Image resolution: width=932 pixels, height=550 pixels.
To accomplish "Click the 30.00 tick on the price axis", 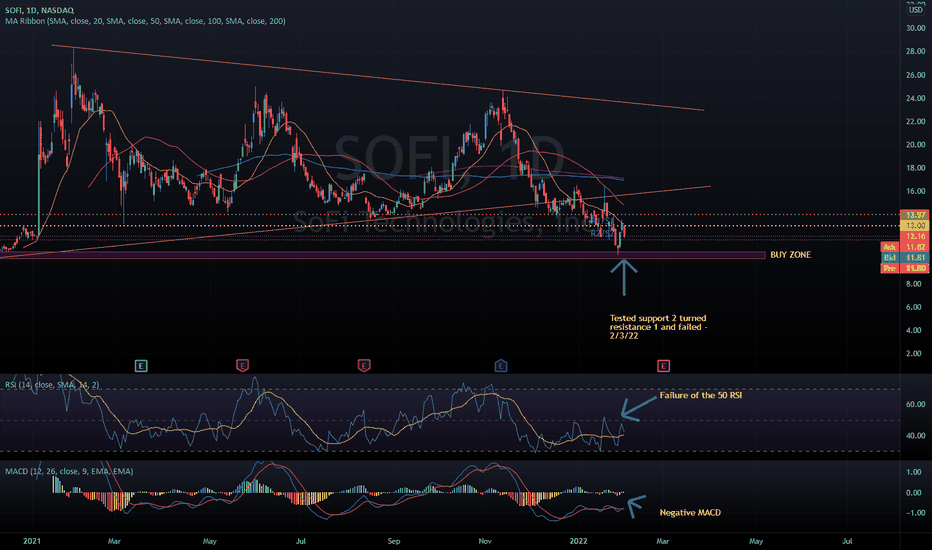I will (915, 28).
